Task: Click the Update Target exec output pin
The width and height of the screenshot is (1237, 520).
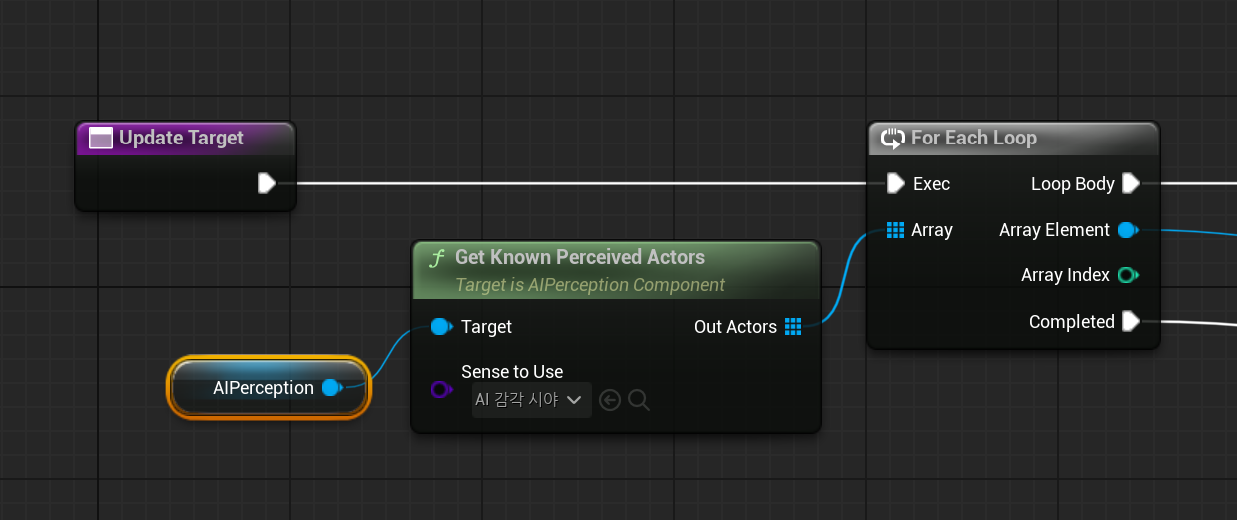Action: point(266,183)
